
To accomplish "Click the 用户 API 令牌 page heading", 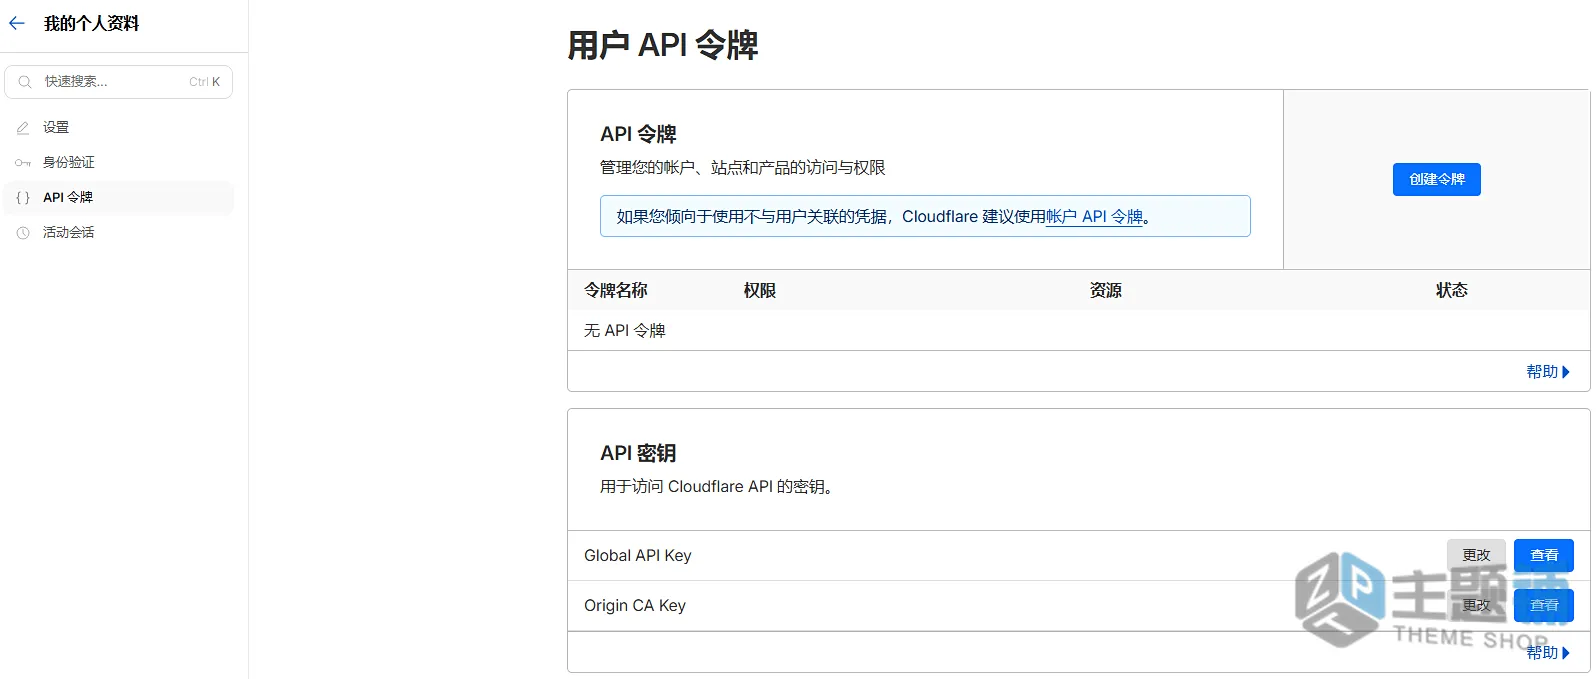I will (x=663, y=45).
